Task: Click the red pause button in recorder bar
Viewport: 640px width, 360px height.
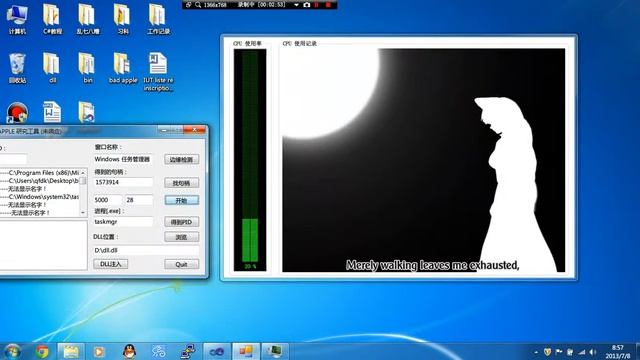Action: click(x=317, y=5)
